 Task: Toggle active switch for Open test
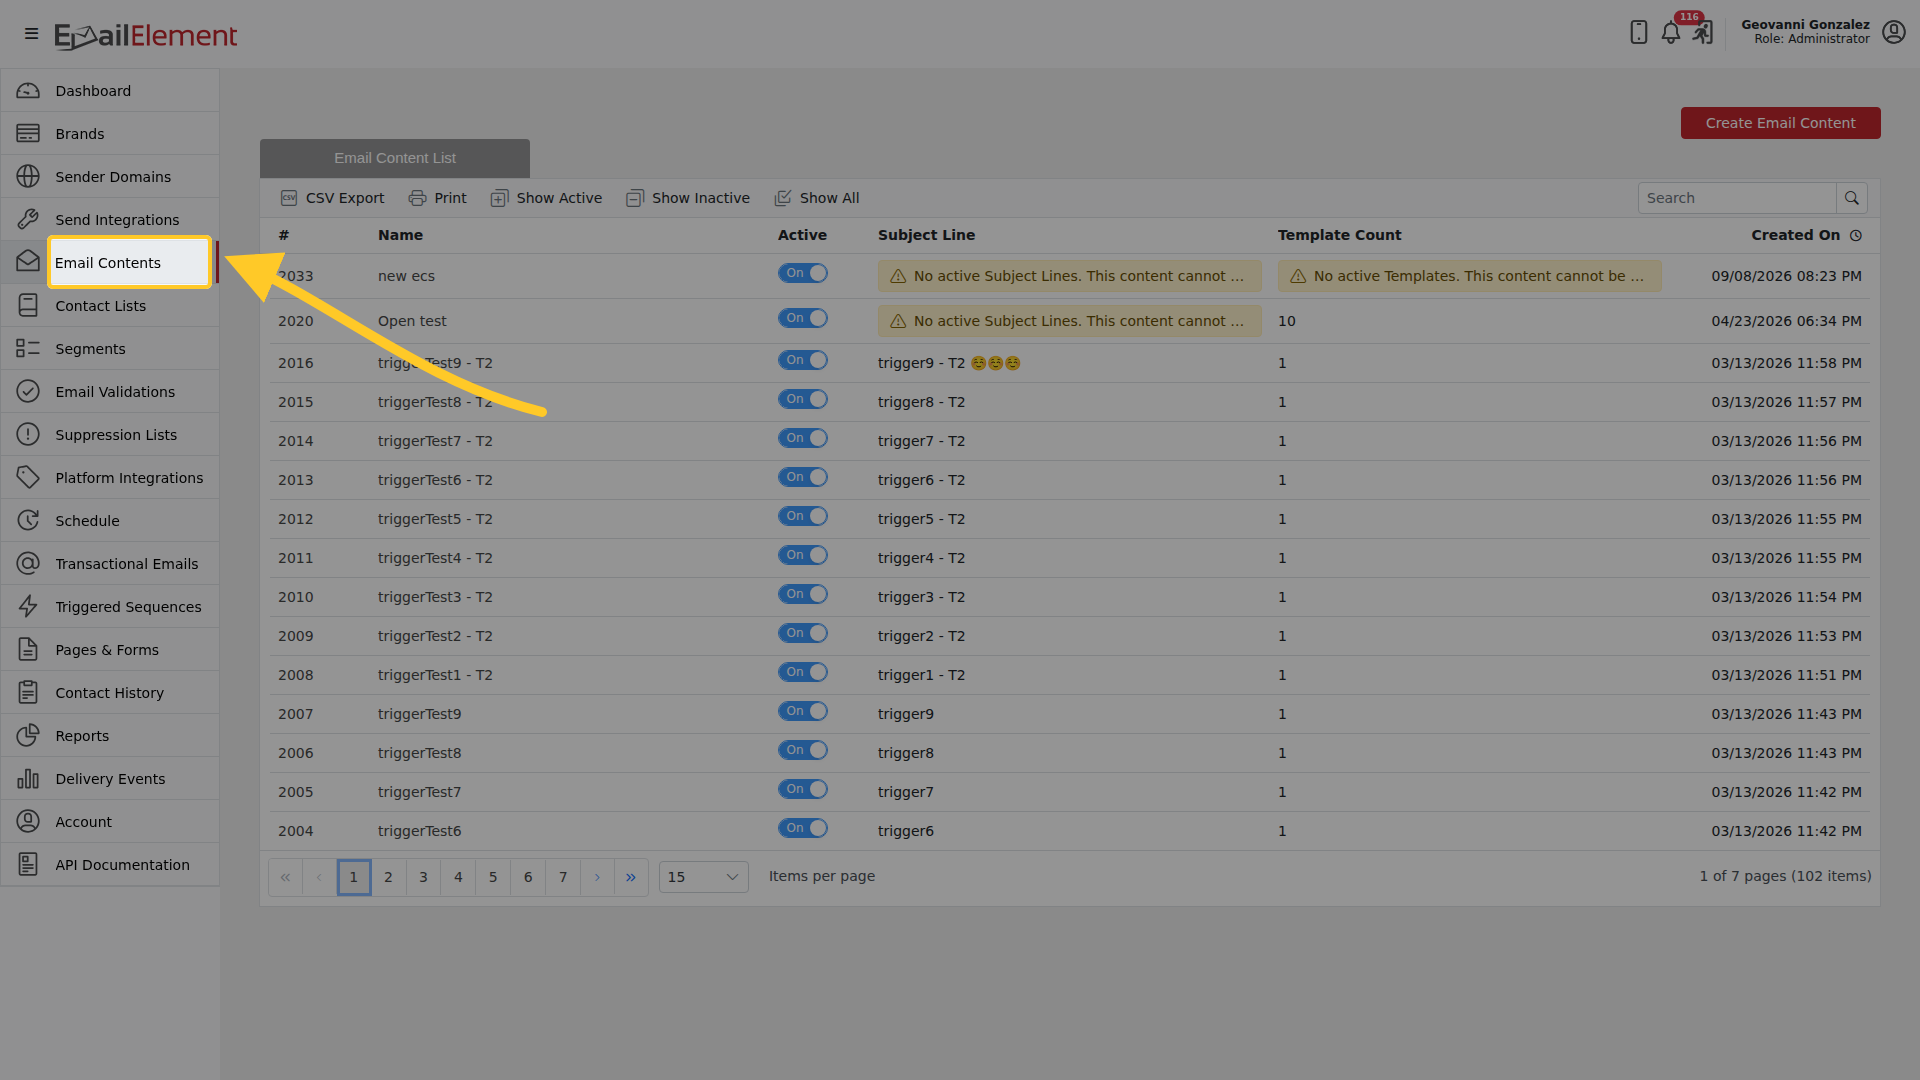pyautogui.click(x=803, y=319)
